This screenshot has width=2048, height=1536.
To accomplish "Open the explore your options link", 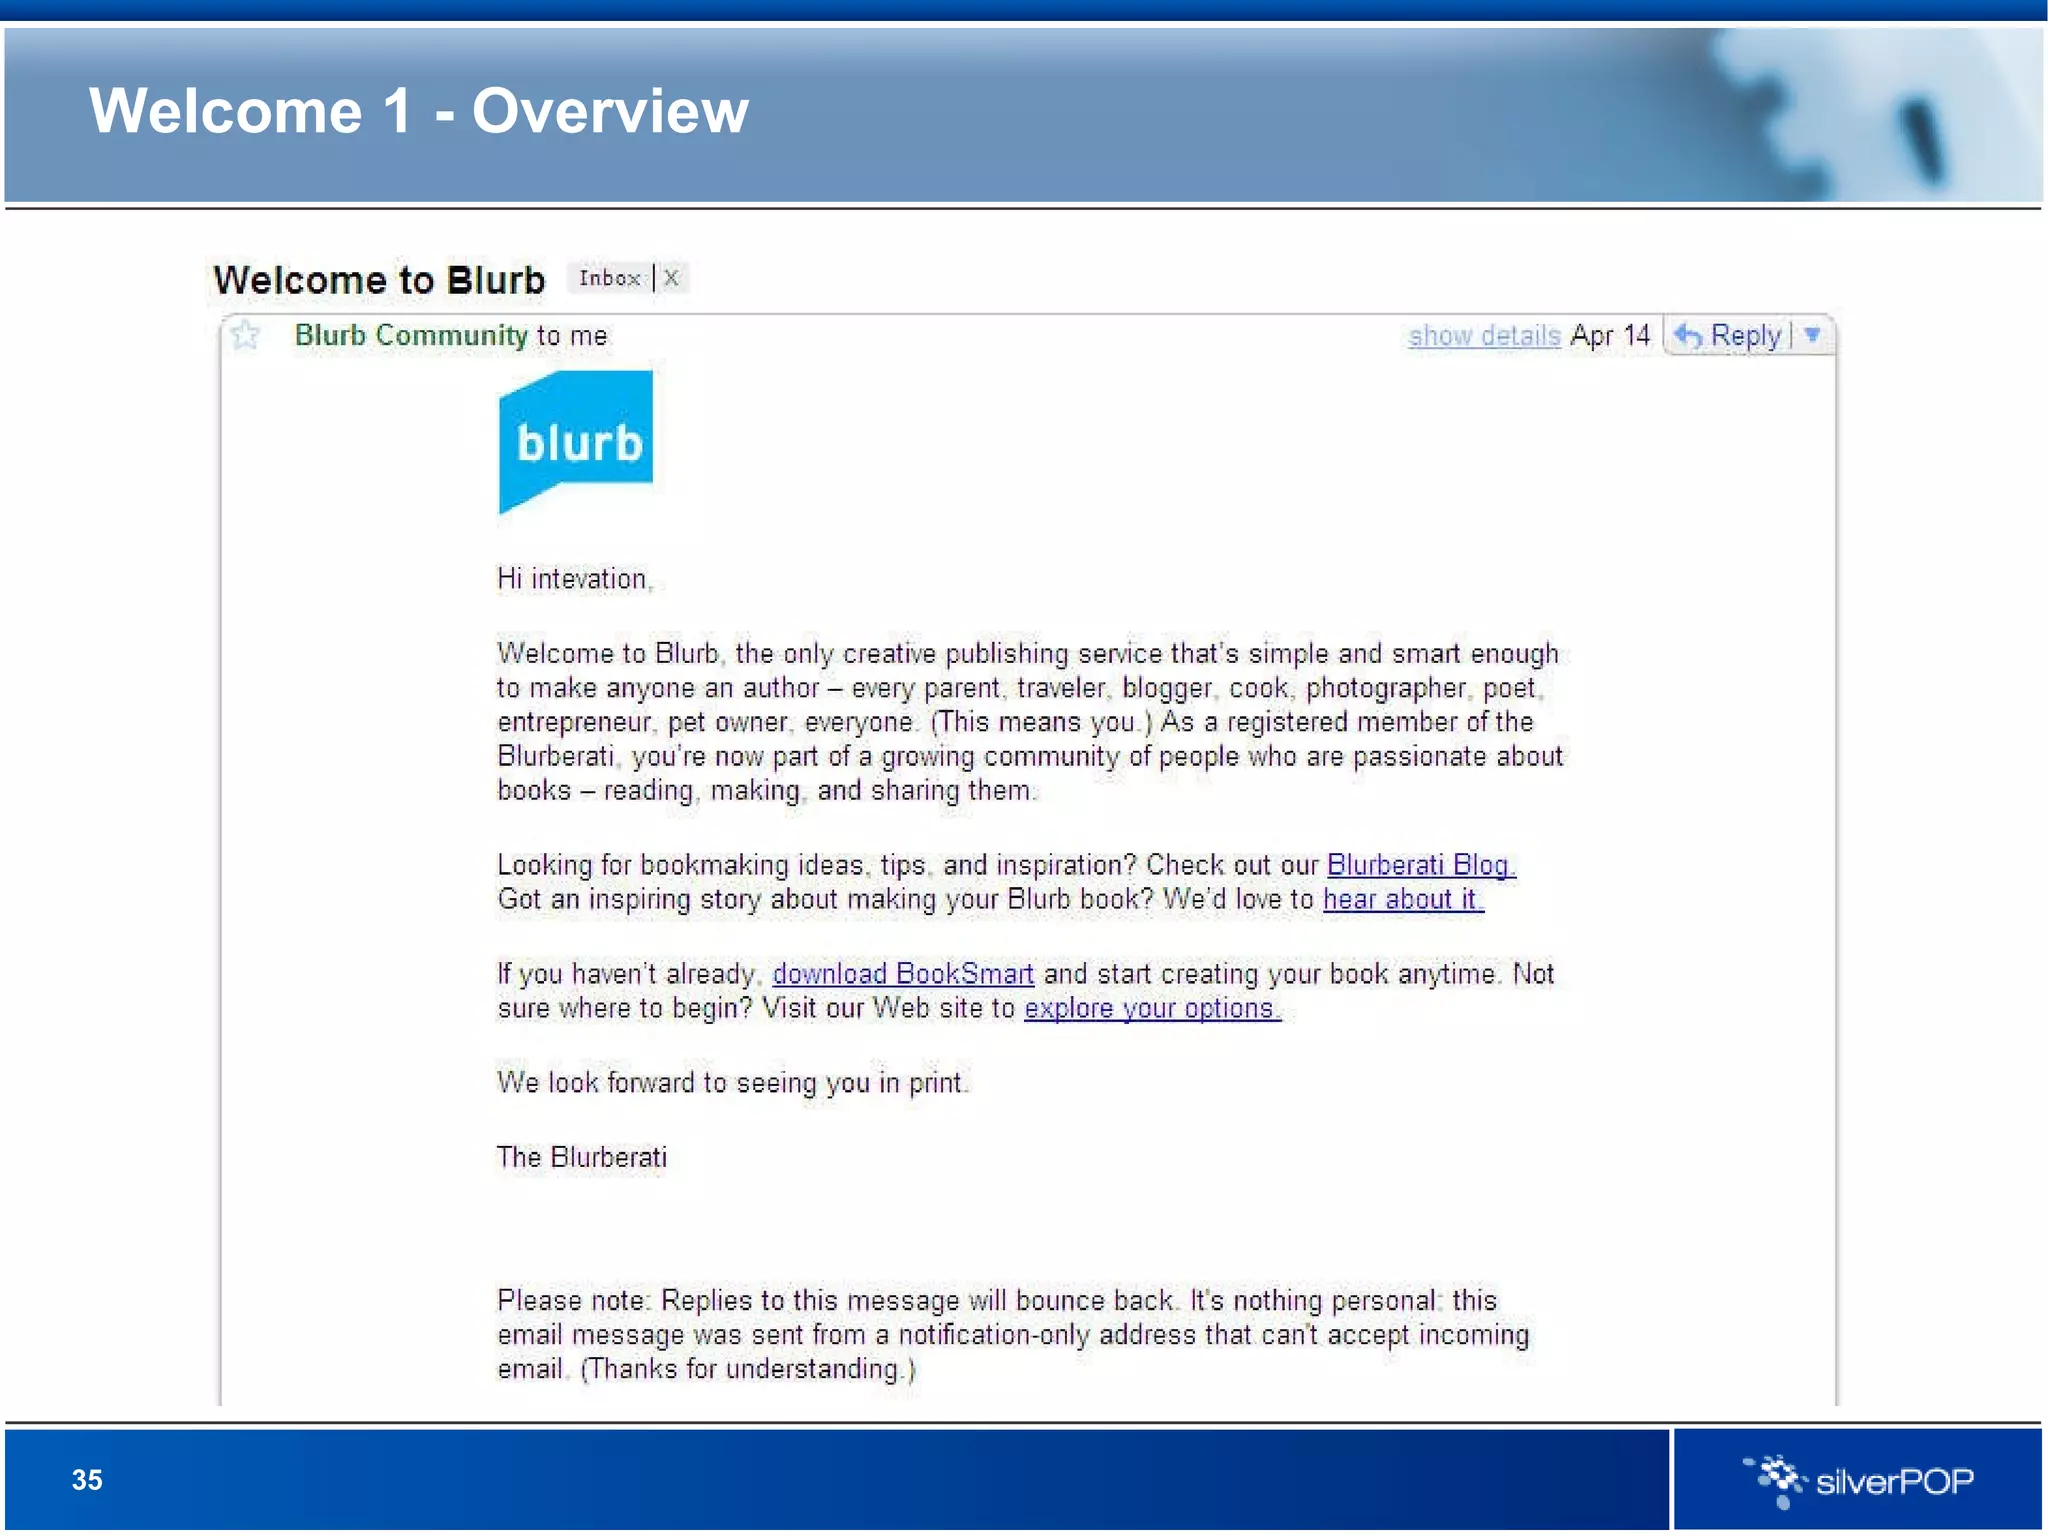I will (x=1152, y=1008).
